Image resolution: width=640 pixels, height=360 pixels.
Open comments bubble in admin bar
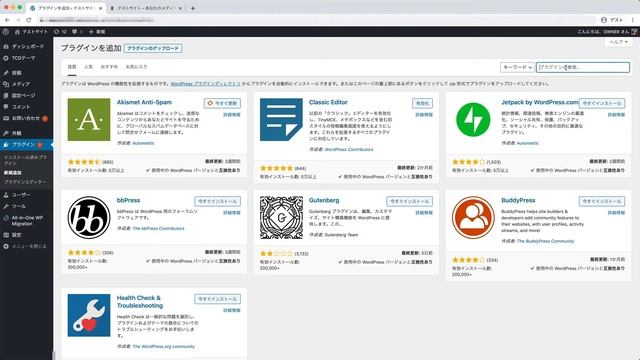(x=77, y=31)
